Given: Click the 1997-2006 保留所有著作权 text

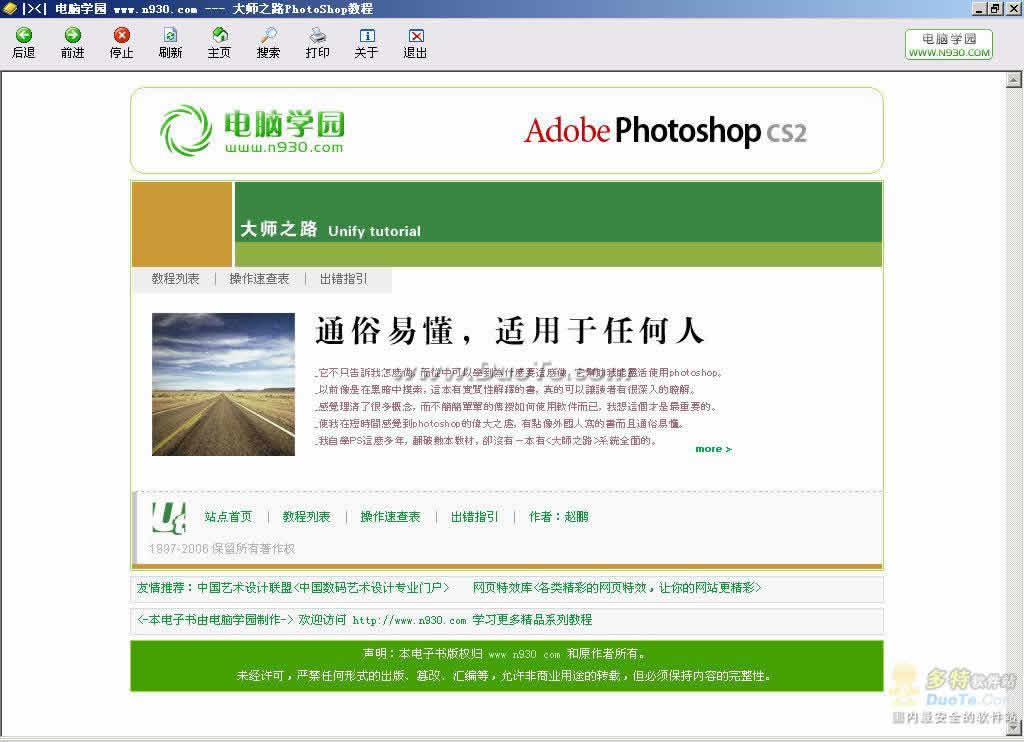Looking at the screenshot, I should [x=222, y=549].
